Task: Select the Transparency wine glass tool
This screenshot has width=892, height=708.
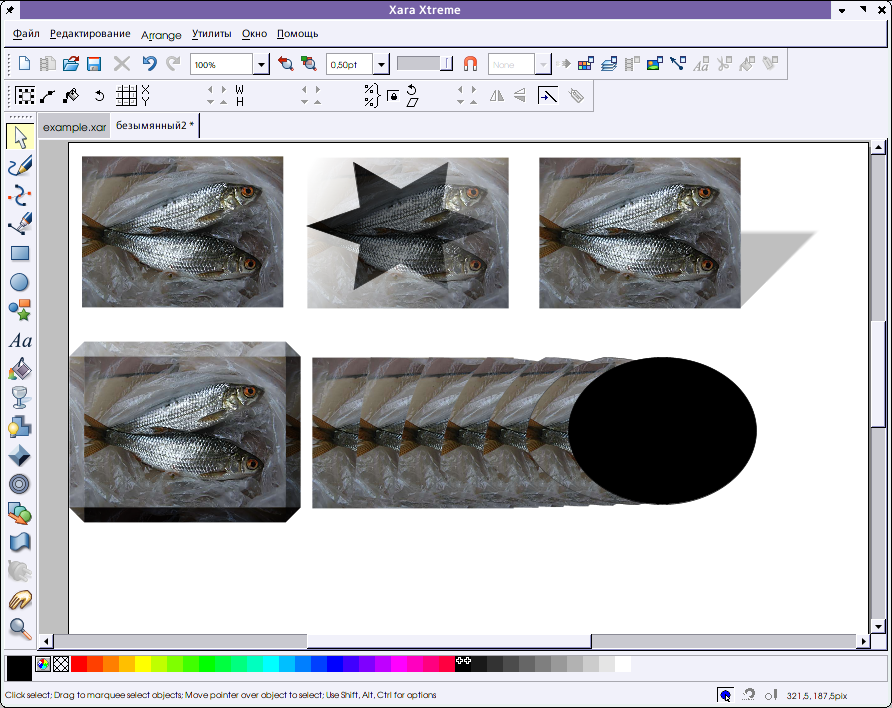Action: (x=19, y=398)
